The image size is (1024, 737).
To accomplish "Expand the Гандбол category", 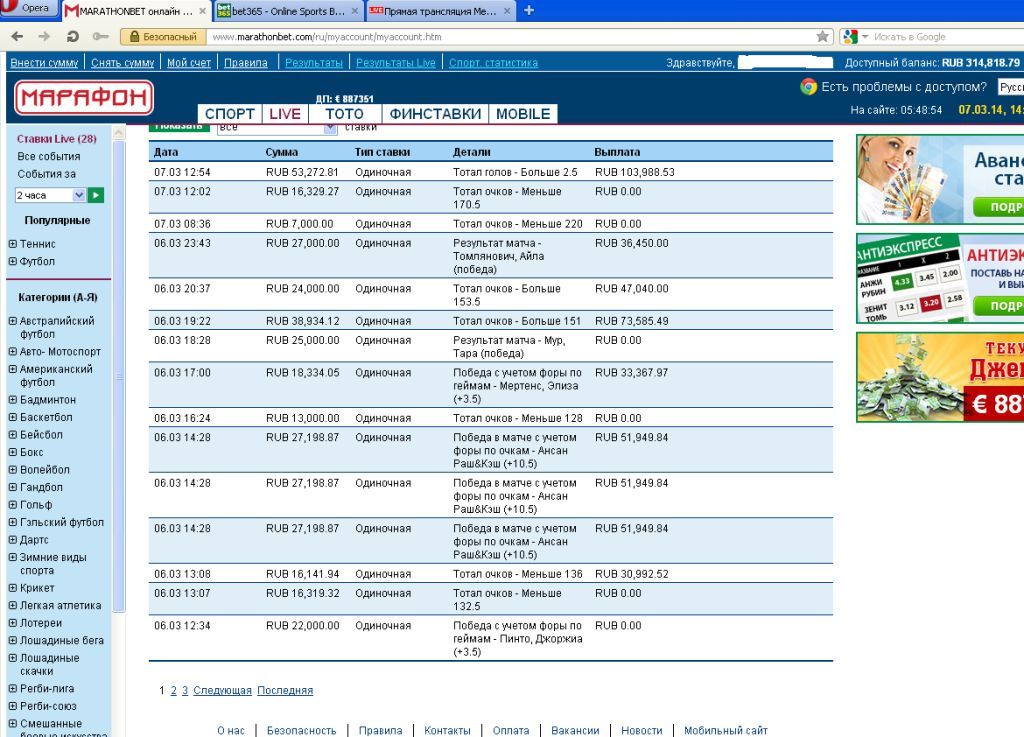I will pos(12,487).
